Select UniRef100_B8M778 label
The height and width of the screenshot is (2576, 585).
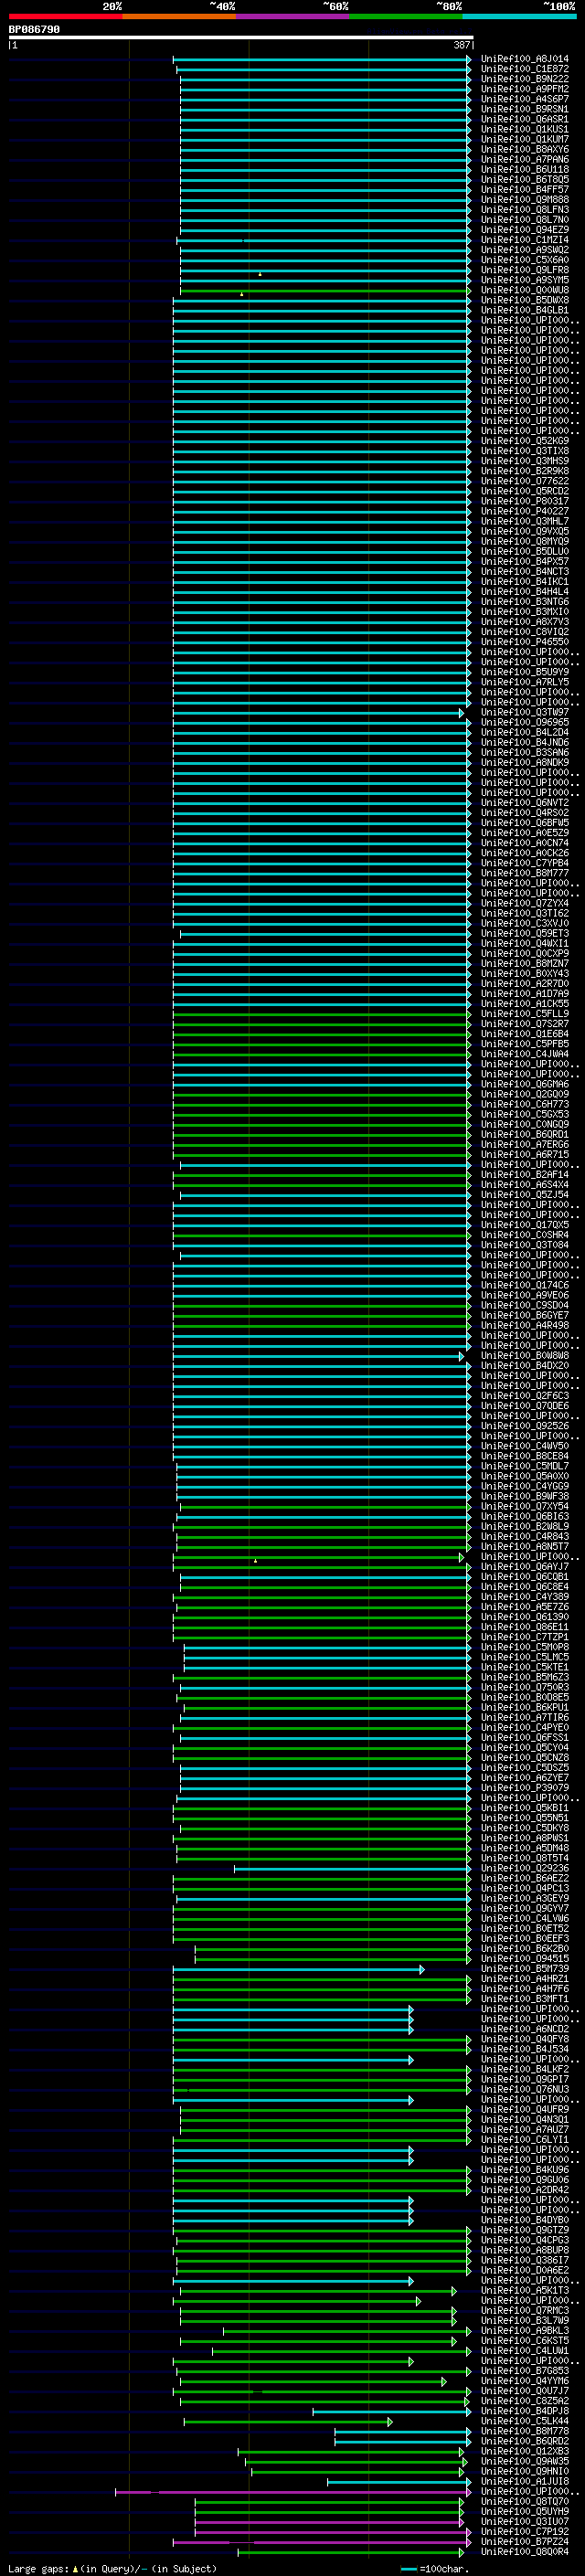point(525,2431)
